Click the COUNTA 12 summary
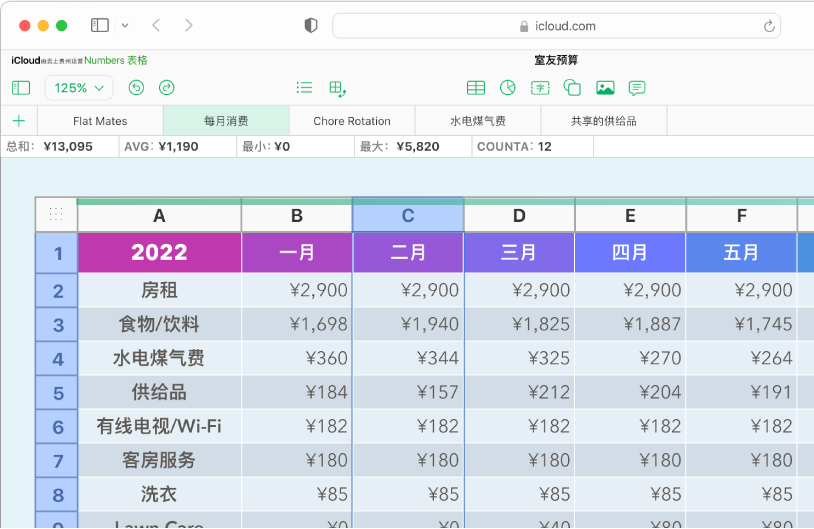This screenshot has width=814, height=529. point(533,146)
